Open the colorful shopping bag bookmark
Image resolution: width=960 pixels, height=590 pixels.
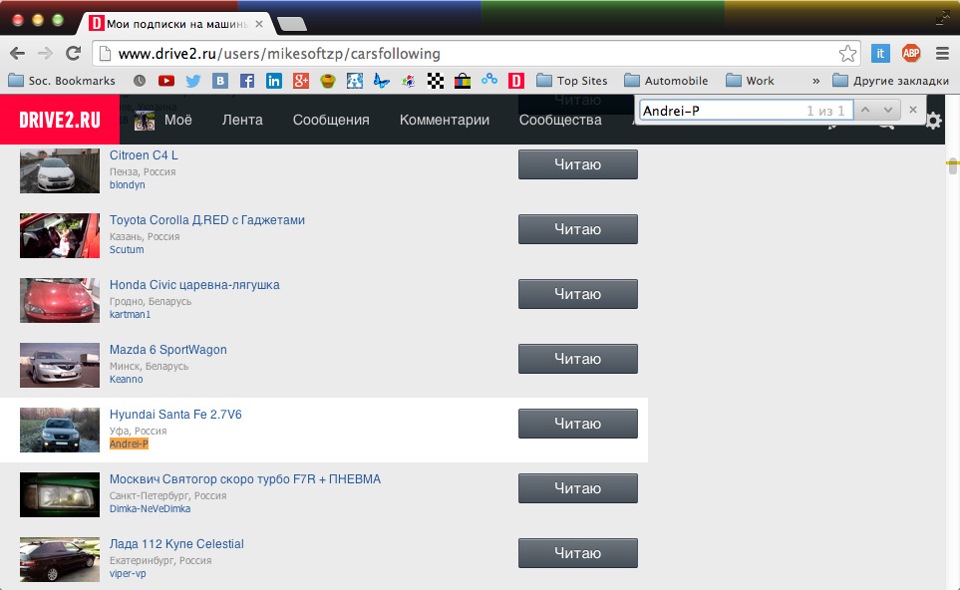(462, 81)
